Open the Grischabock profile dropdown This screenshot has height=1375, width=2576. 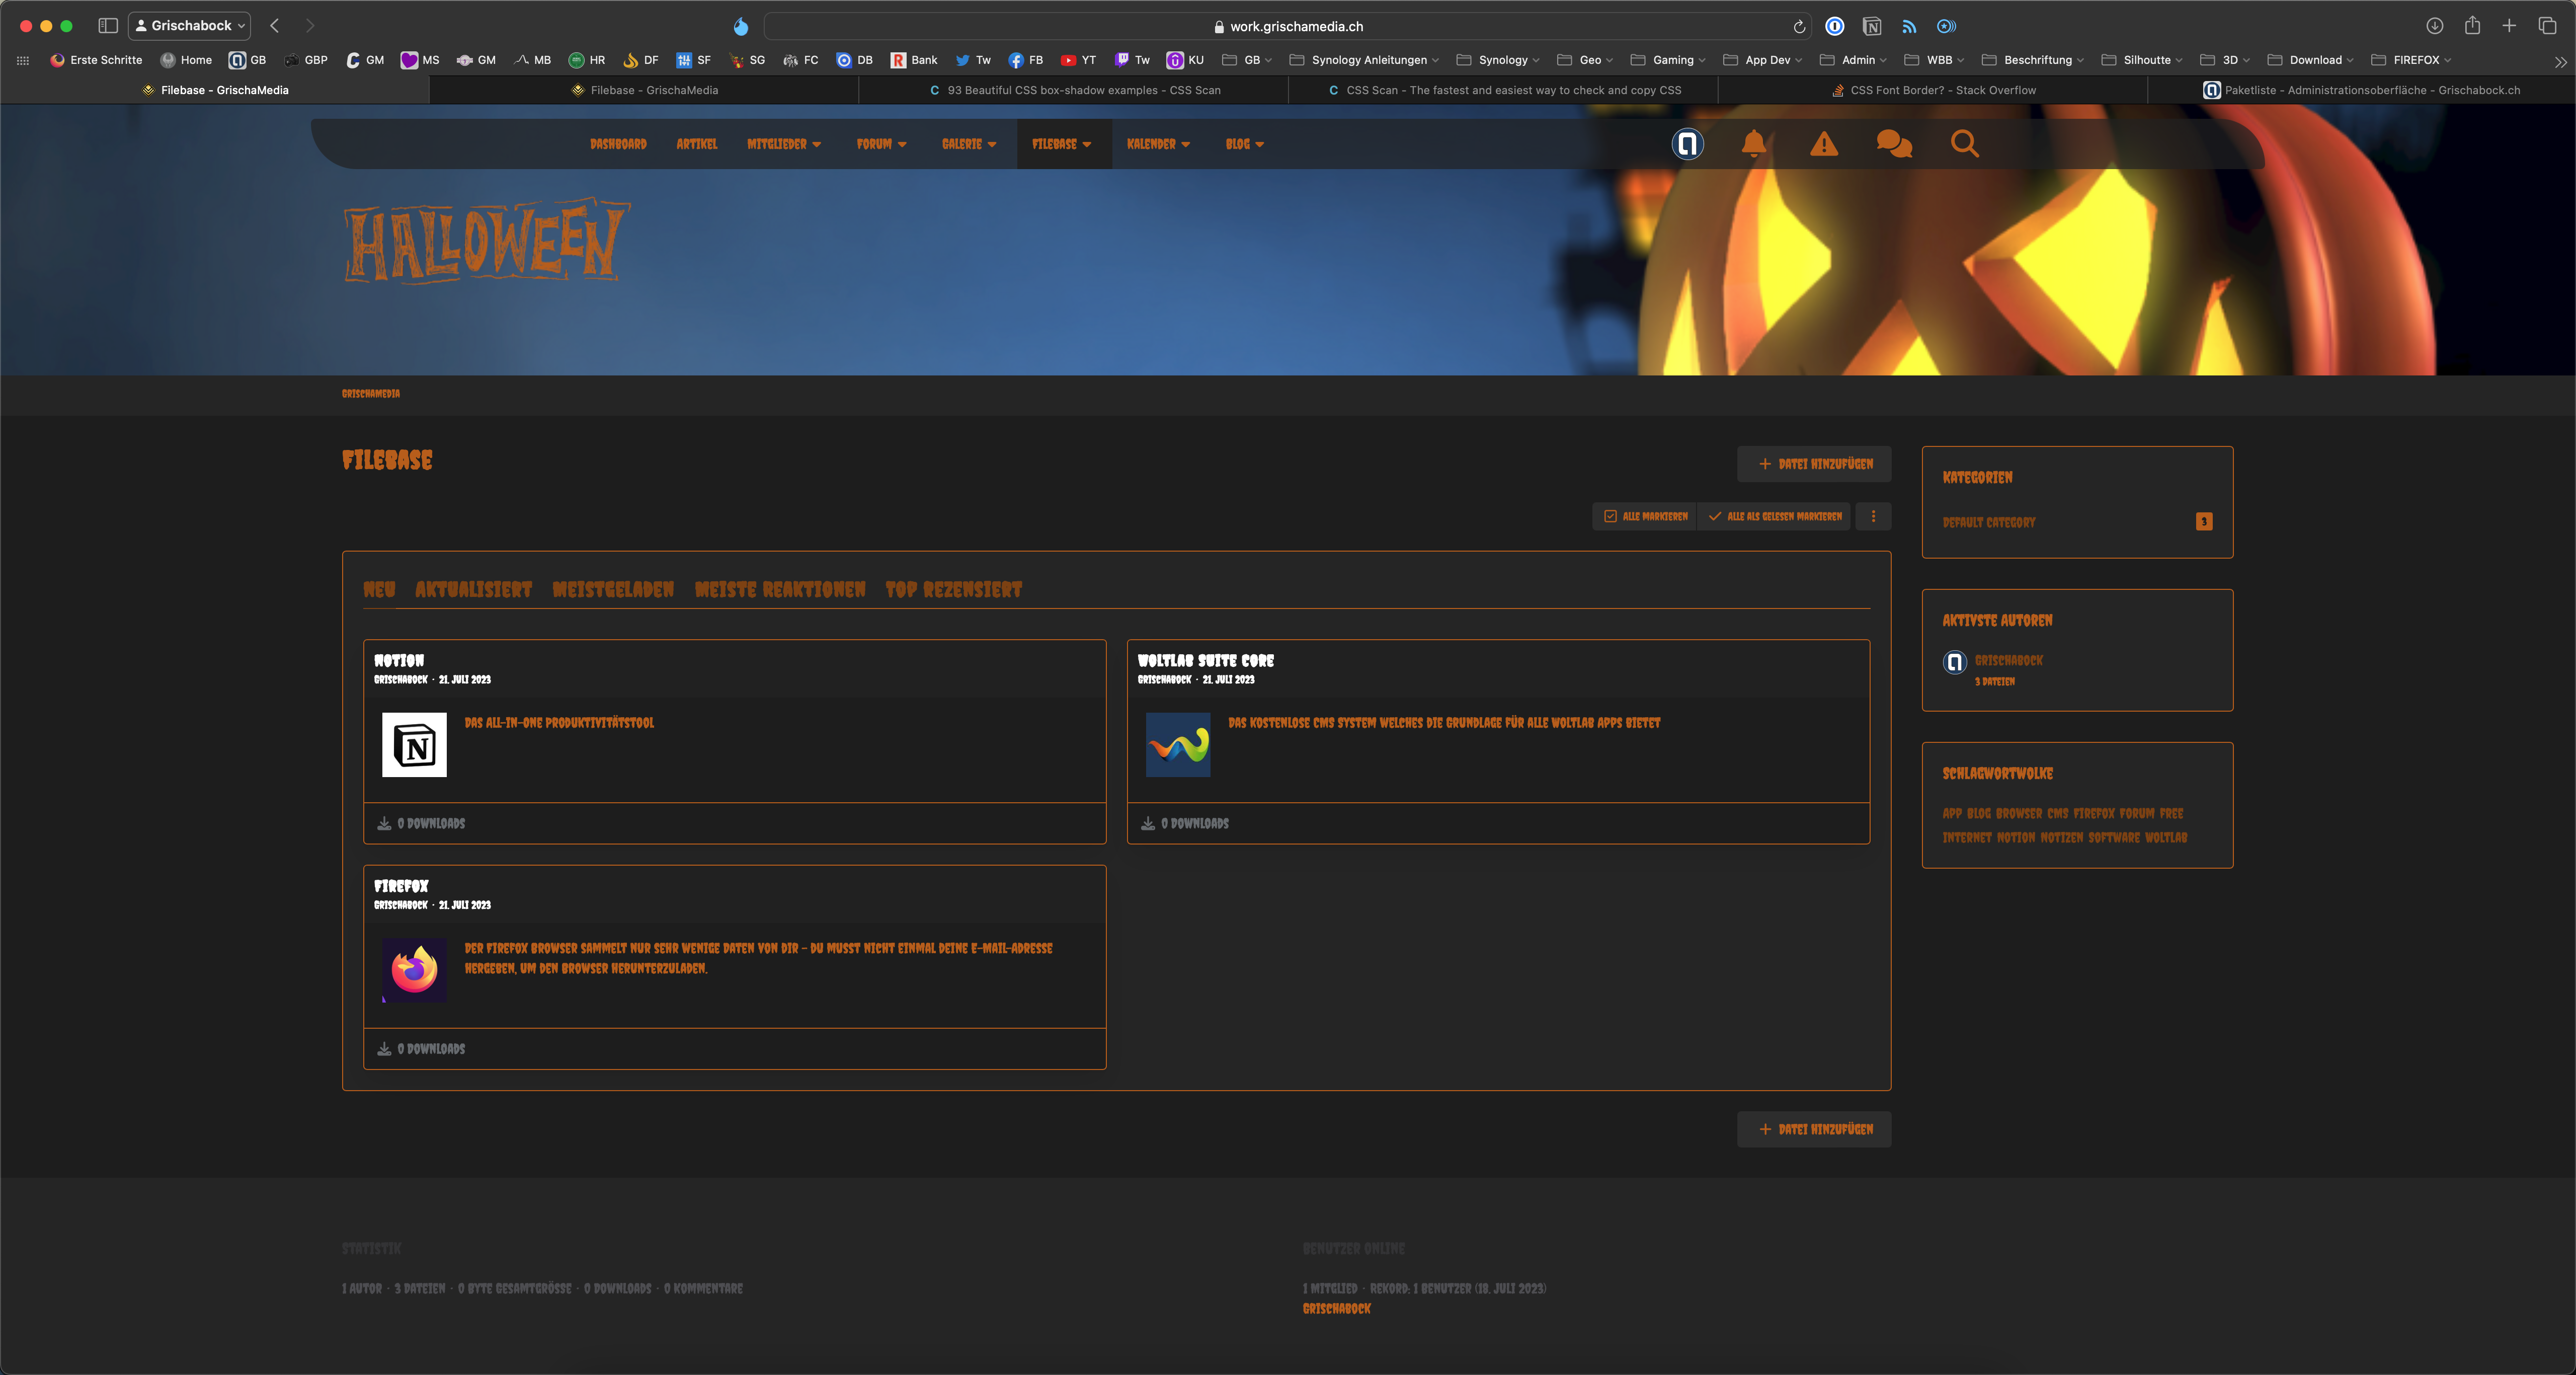(x=190, y=26)
